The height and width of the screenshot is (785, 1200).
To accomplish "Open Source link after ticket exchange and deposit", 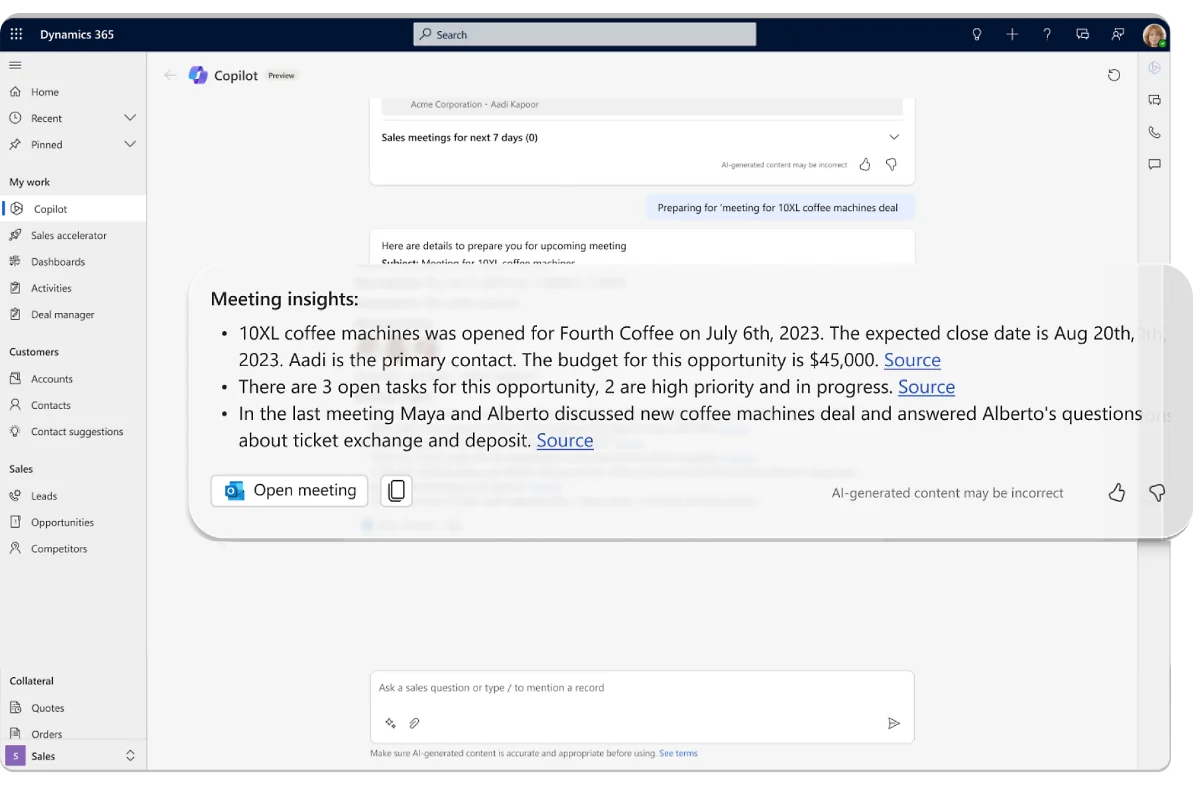I will coord(565,440).
